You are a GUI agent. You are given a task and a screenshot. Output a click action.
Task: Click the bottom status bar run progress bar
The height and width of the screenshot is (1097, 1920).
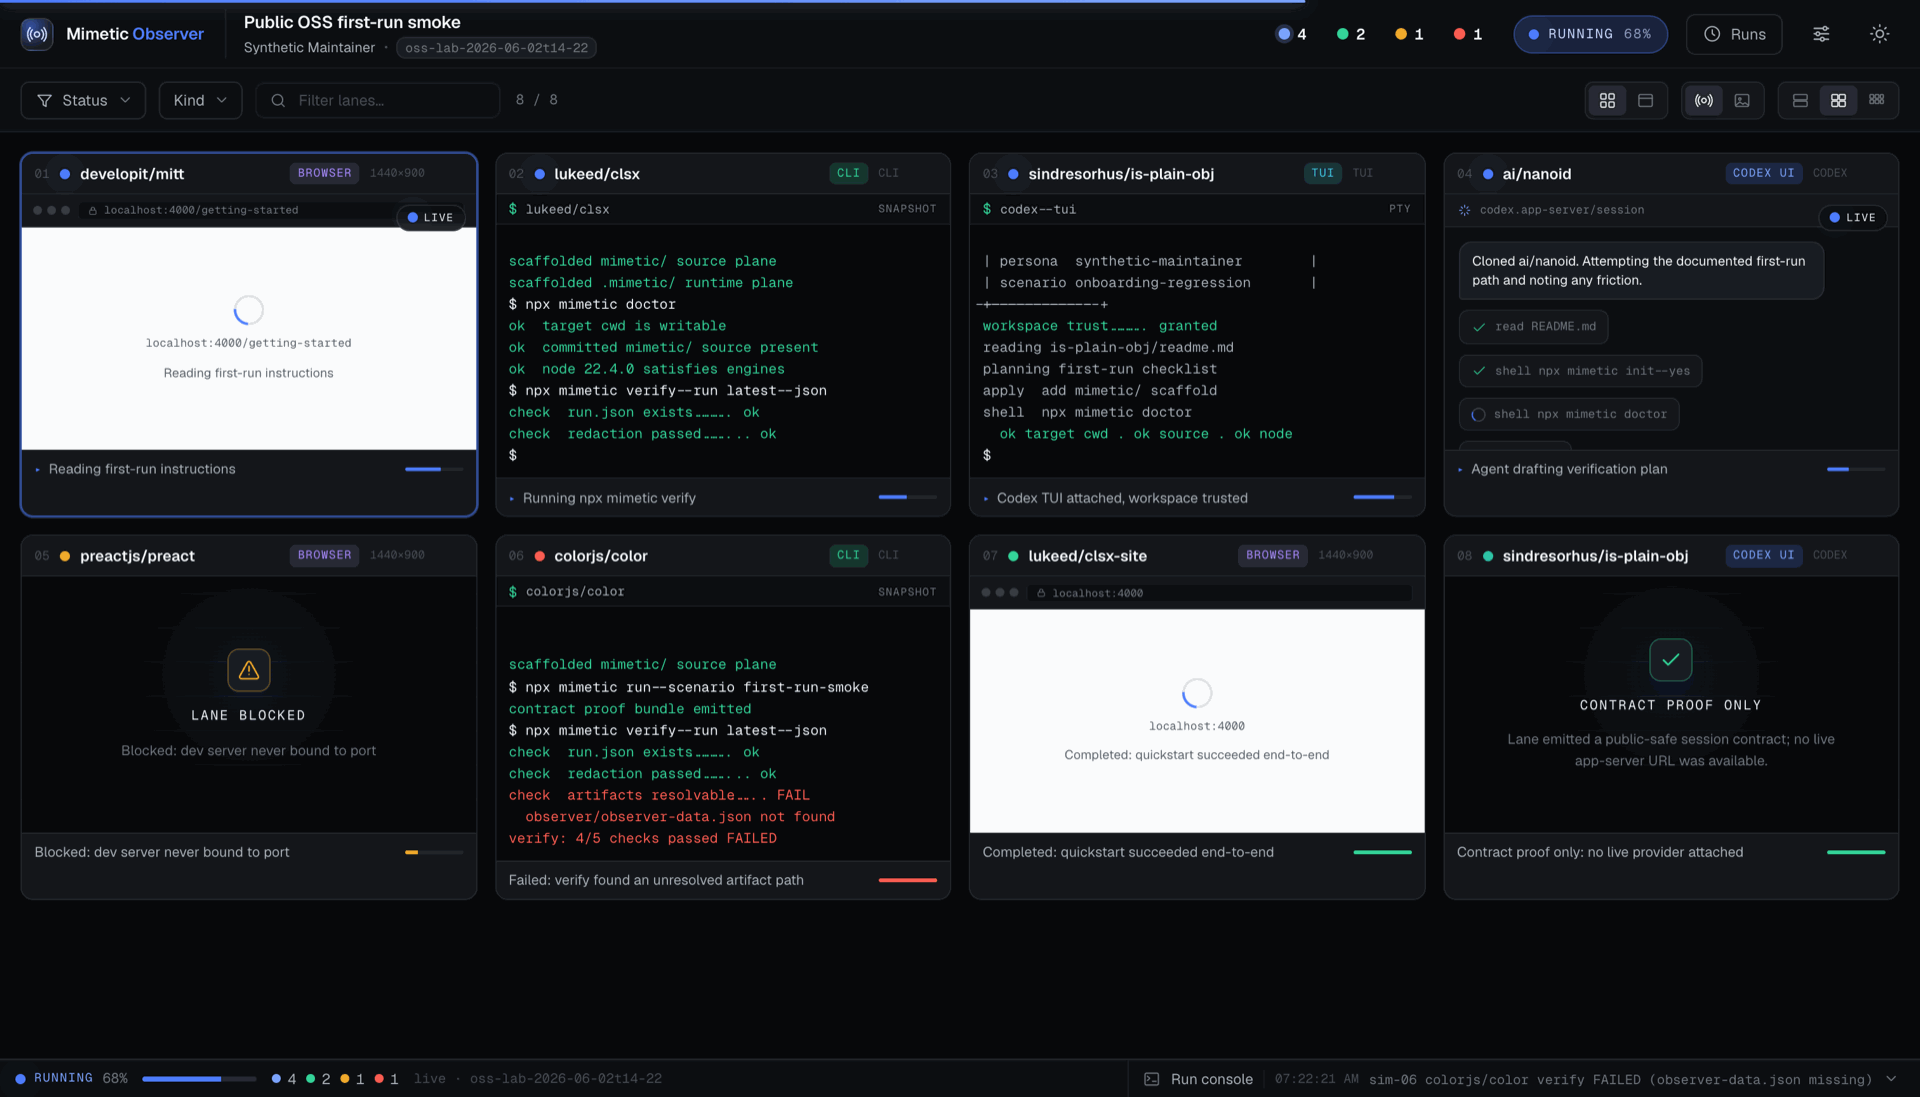tap(199, 1079)
